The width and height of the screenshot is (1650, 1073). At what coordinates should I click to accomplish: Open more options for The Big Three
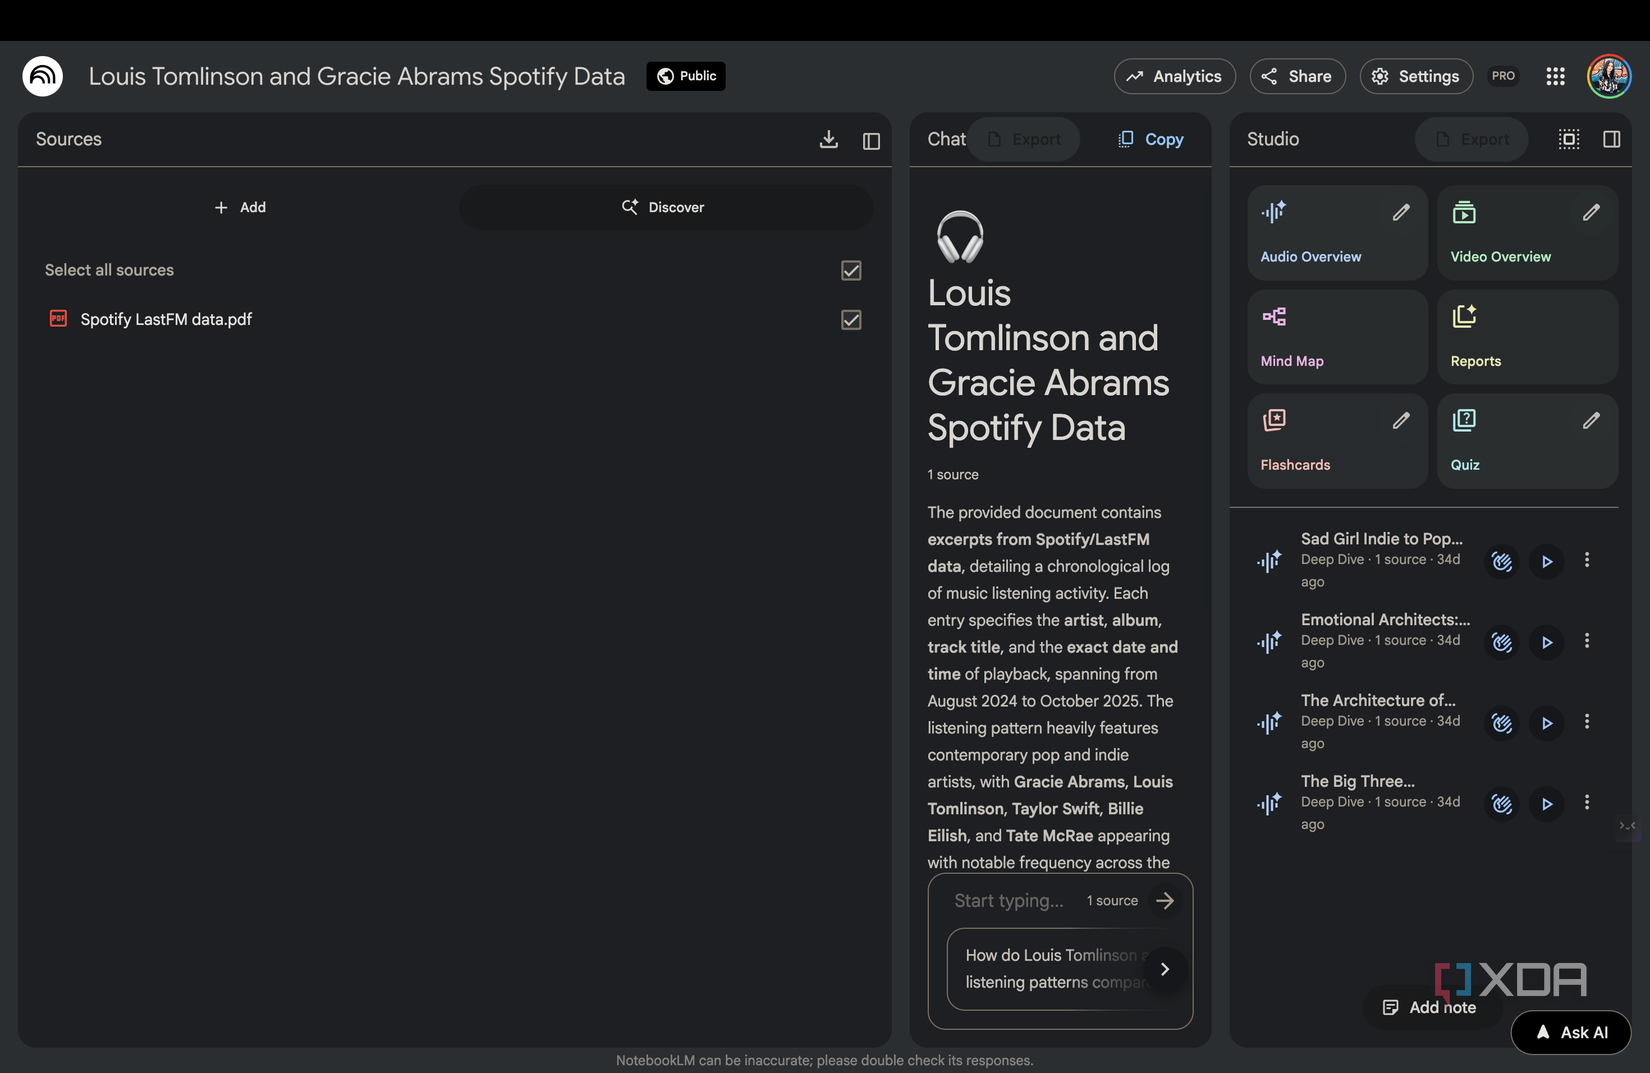coord(1586,803)
